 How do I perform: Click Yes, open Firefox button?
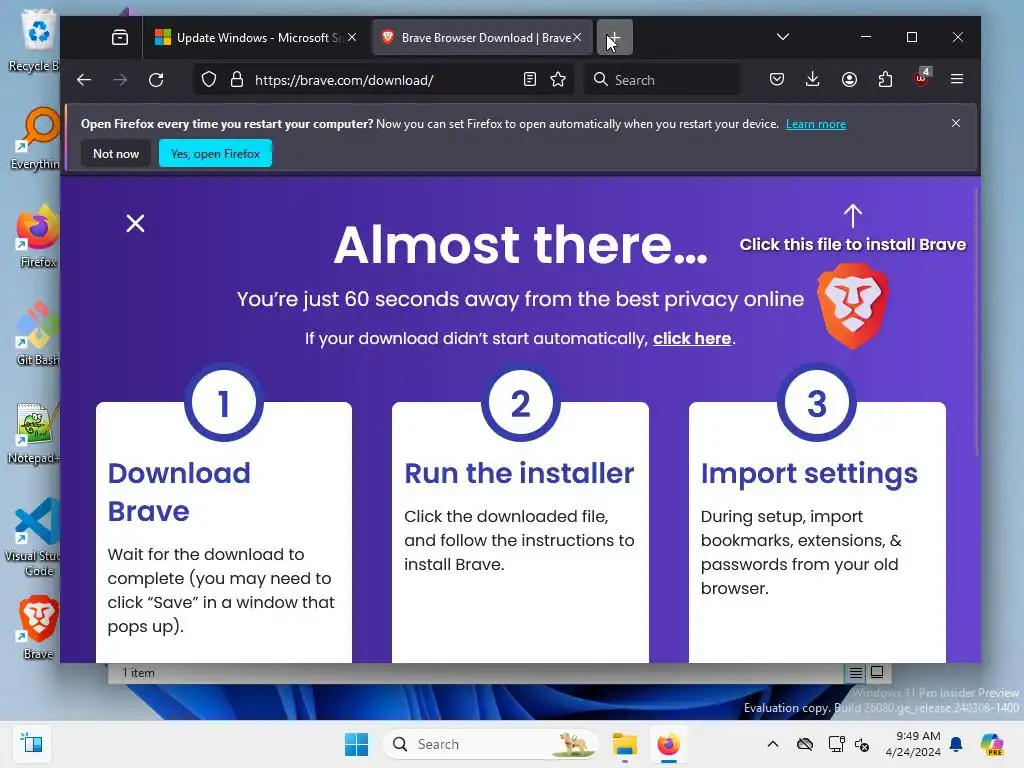point(215,153)
